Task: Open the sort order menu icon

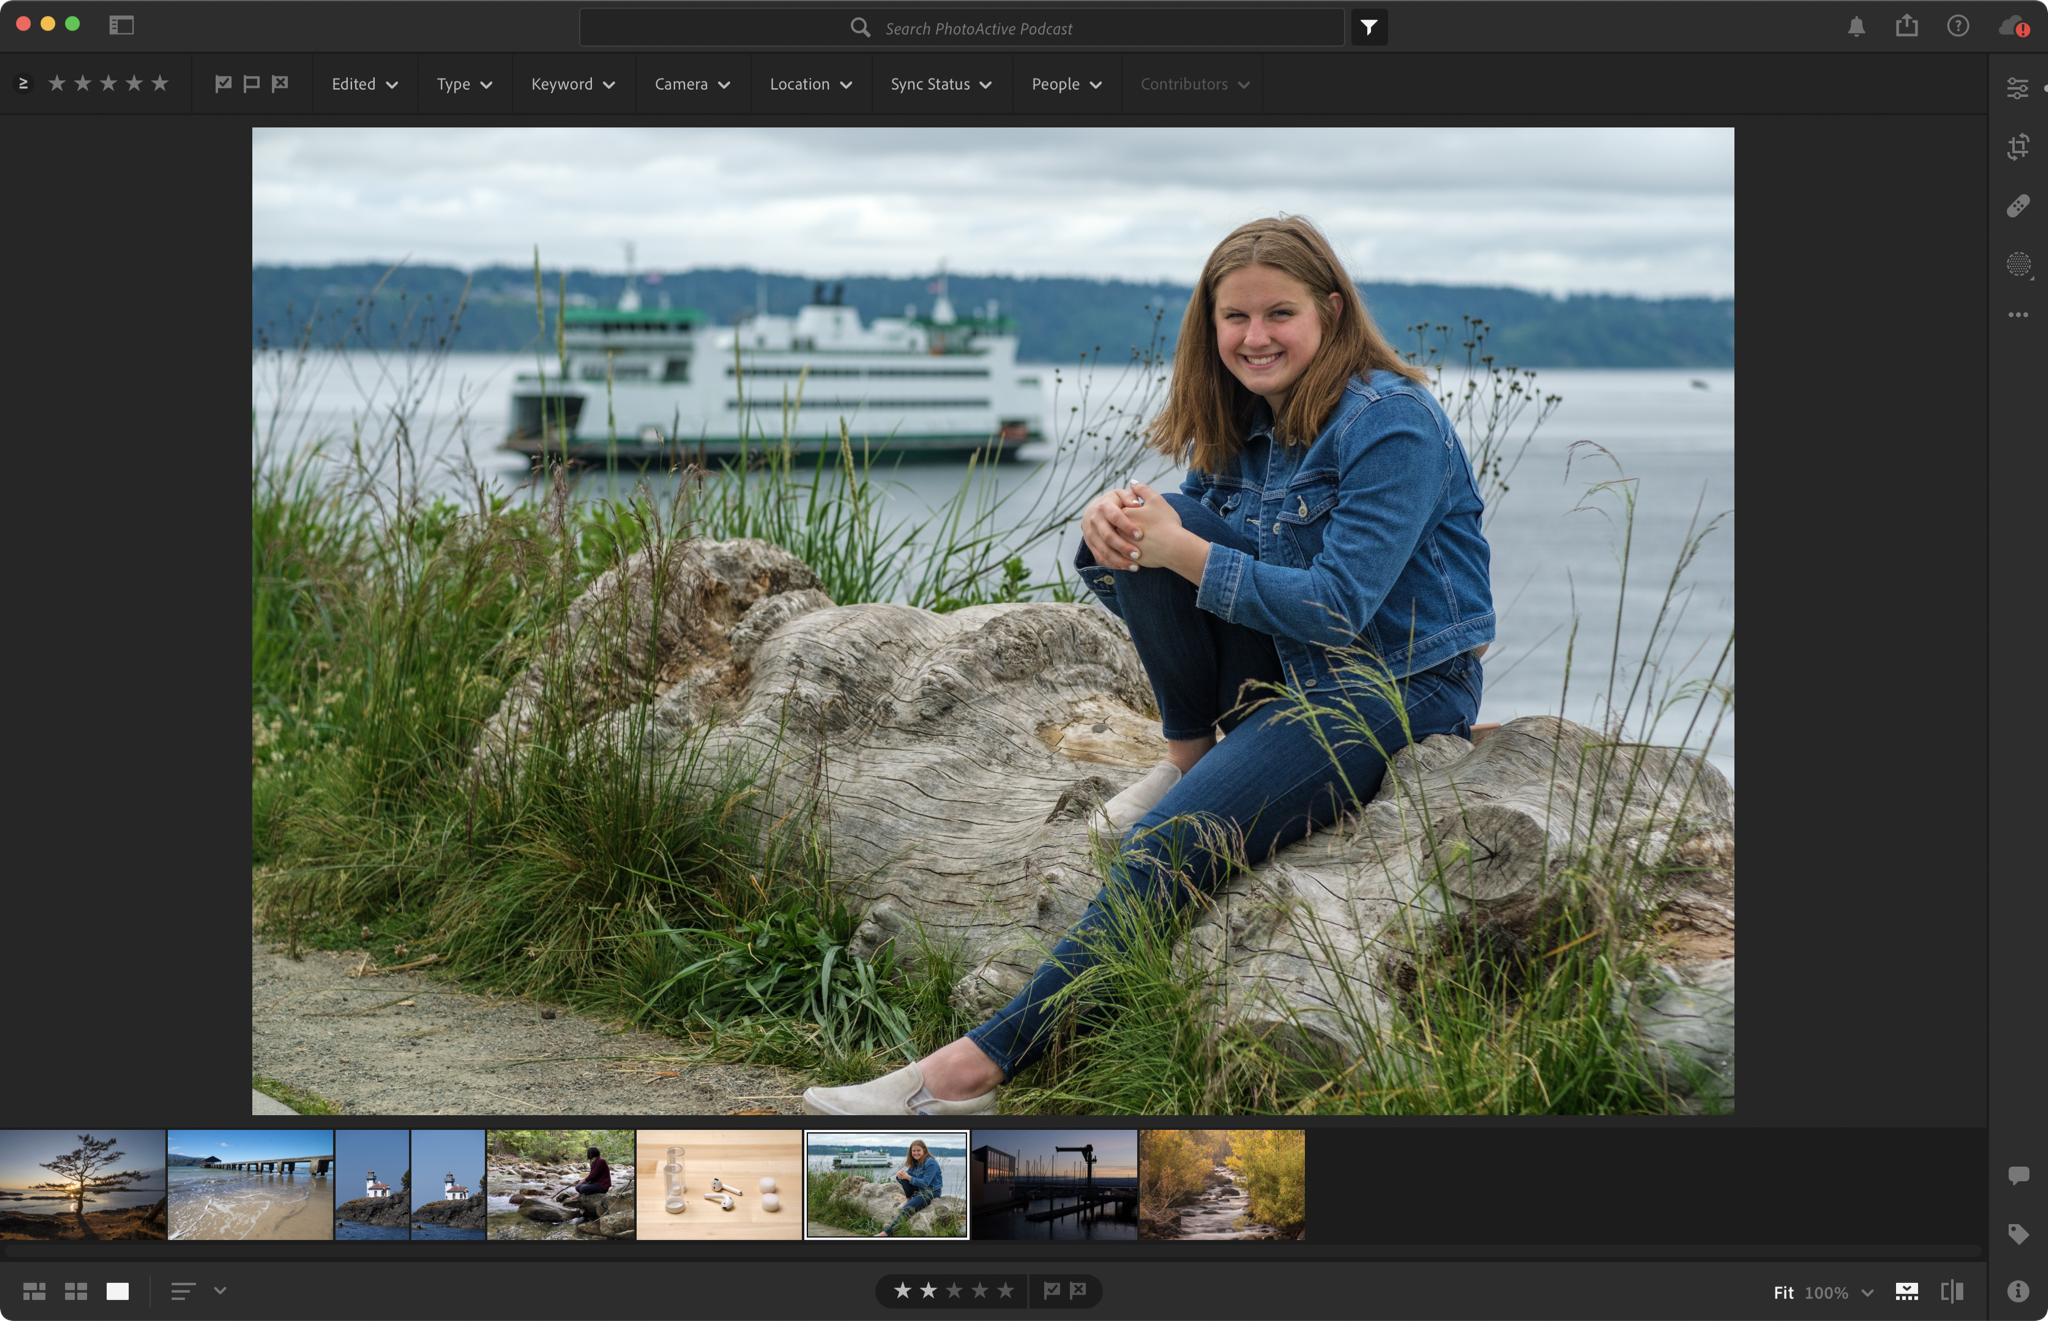Action: coord(183,1291)
